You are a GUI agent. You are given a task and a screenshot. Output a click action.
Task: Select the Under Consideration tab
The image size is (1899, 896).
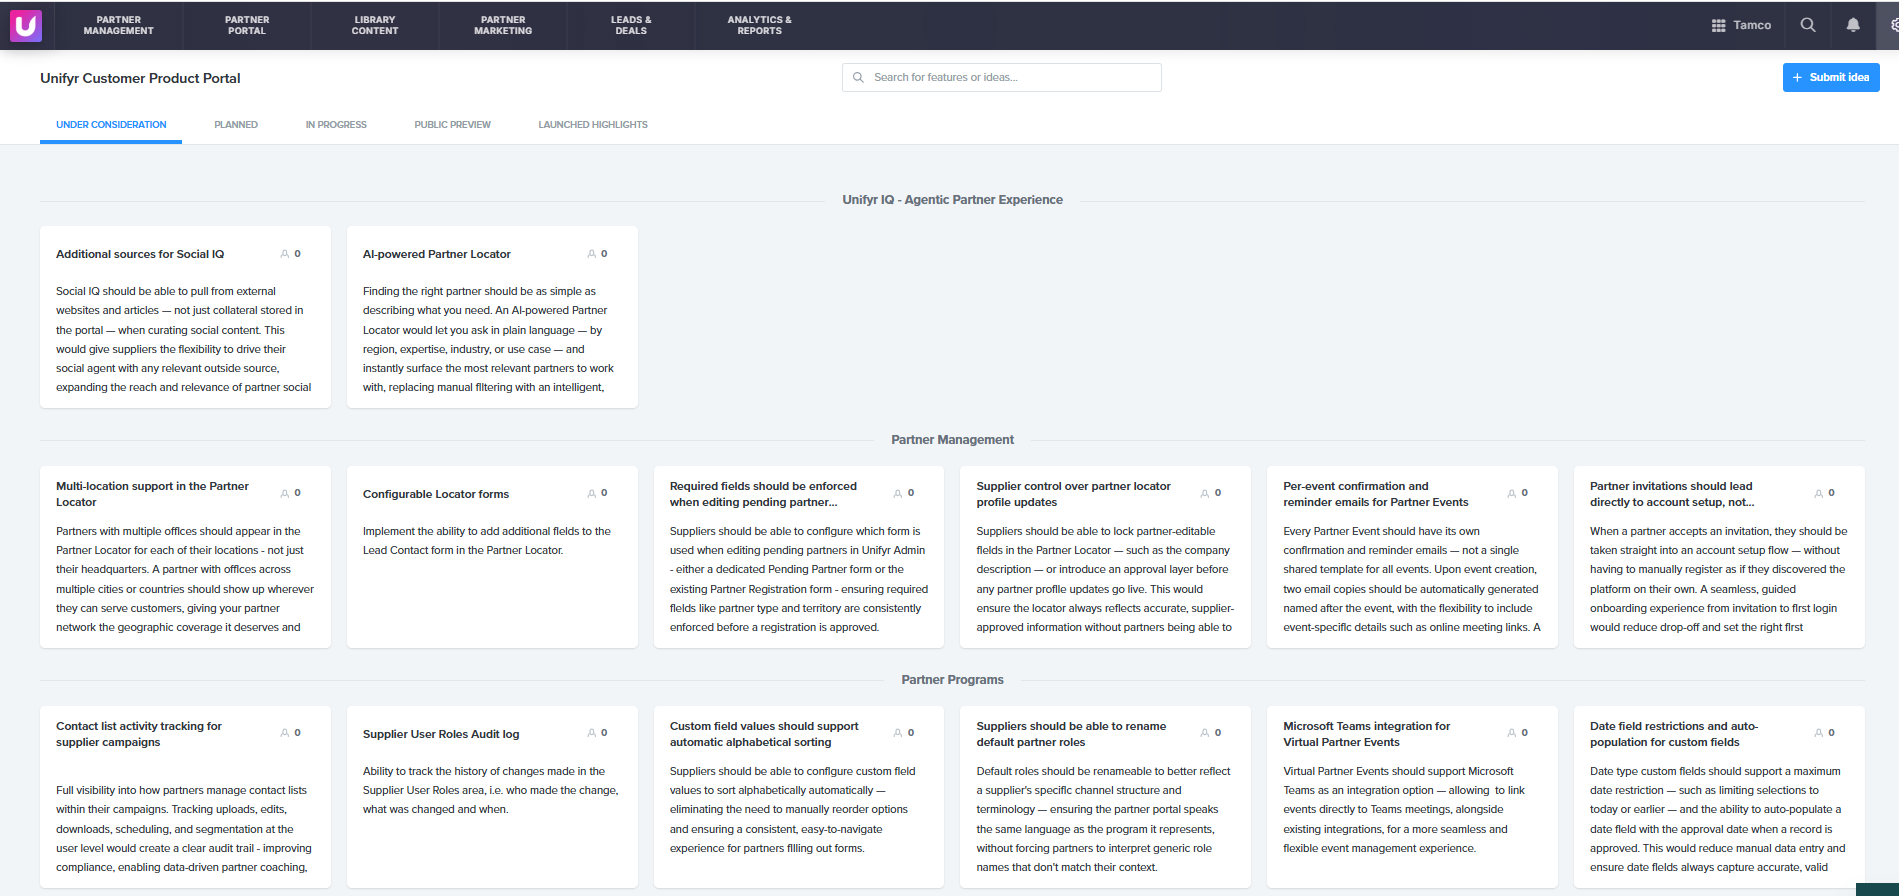coord(111,125)
